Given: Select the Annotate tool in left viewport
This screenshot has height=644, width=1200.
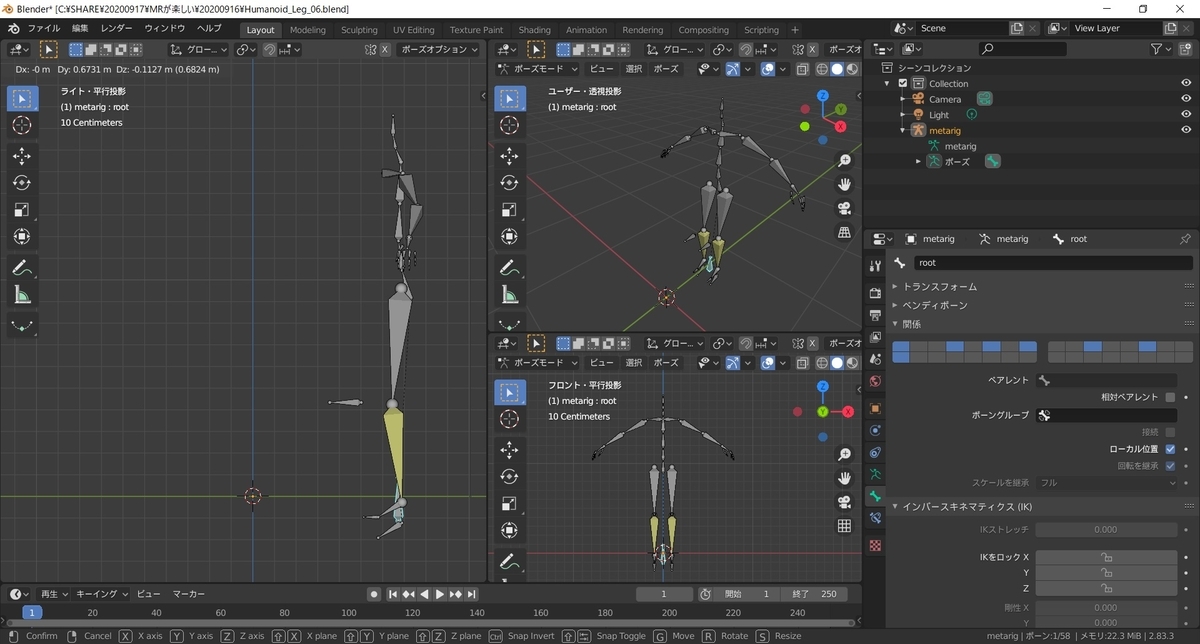Looking at the screenshot, I should click(22, 268).
